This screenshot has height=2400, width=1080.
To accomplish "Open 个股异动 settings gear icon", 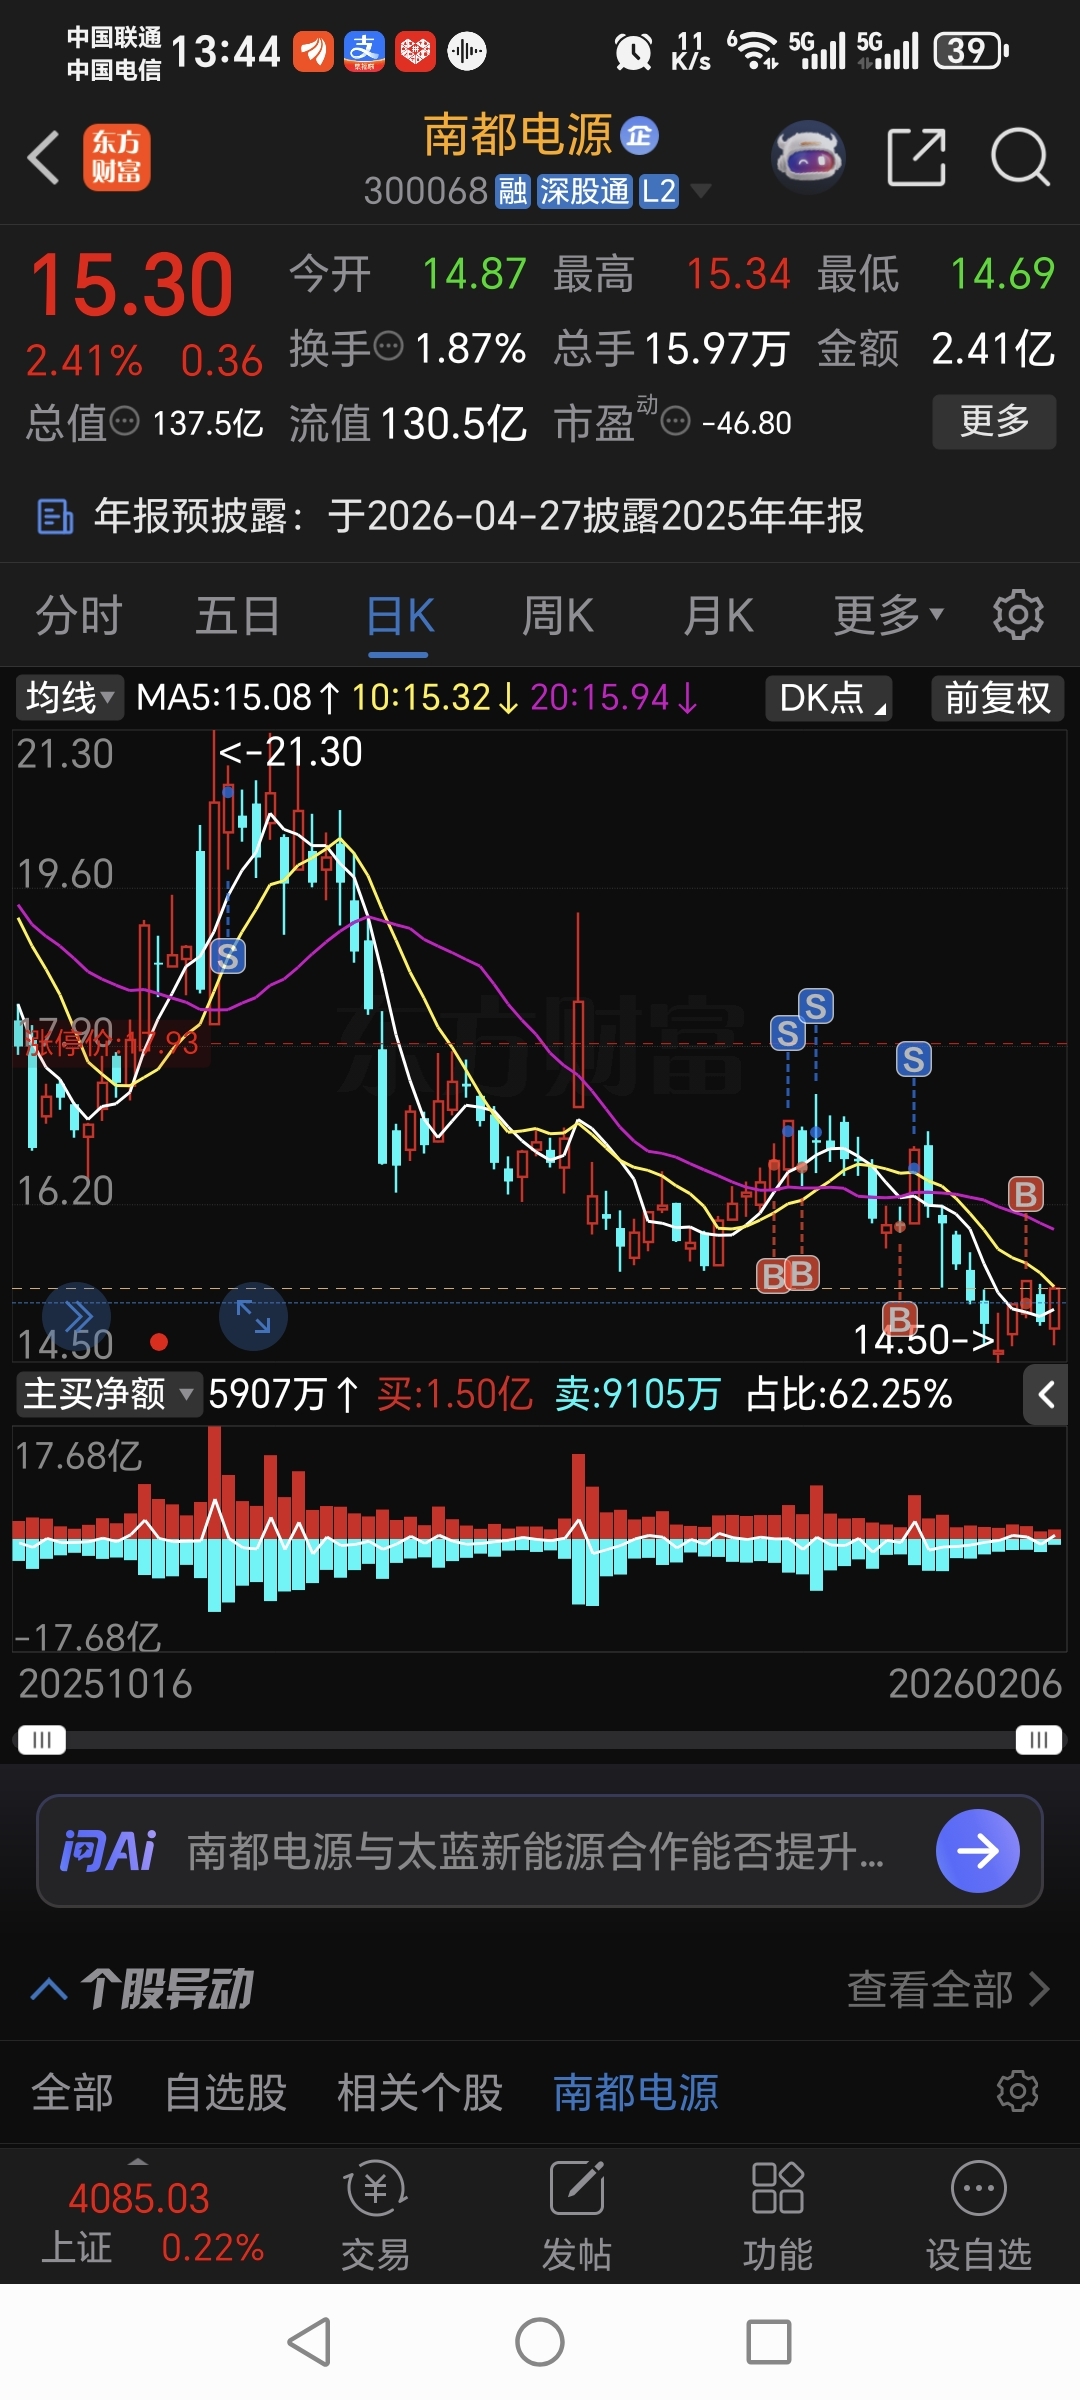I will (x=1018, y=2092).
